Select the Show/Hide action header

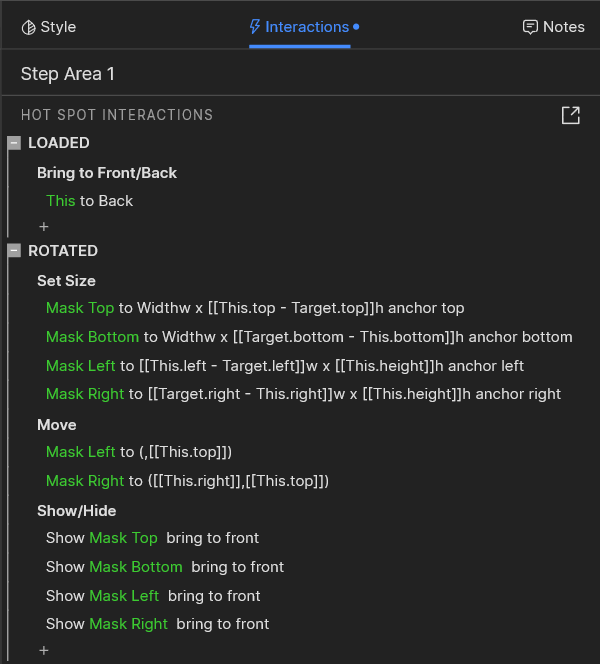tap(77, 511)
